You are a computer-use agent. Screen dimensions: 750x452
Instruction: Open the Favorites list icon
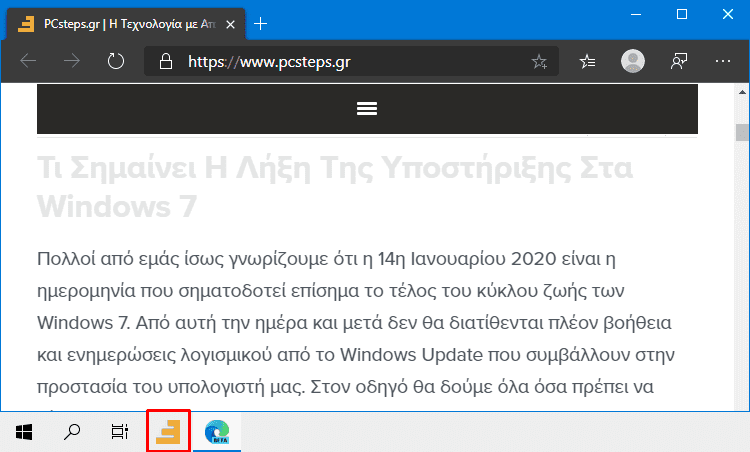587,61
